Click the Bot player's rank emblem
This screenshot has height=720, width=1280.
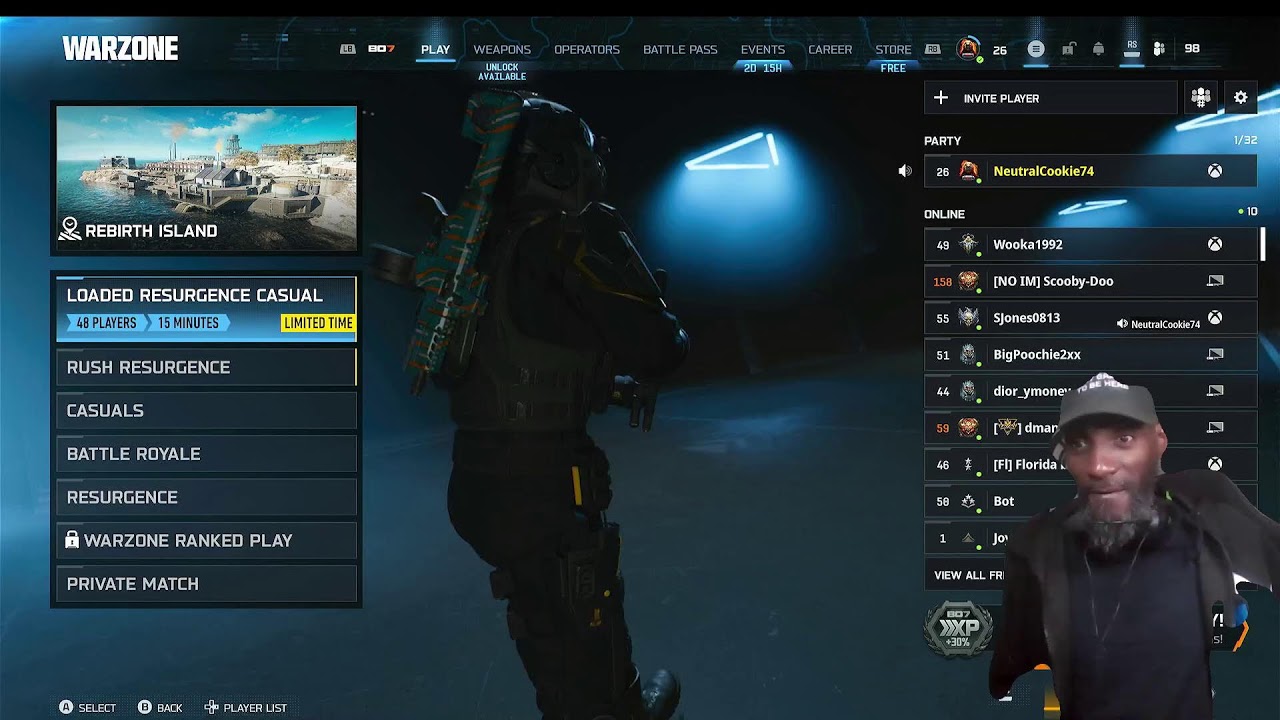[968, 501]
